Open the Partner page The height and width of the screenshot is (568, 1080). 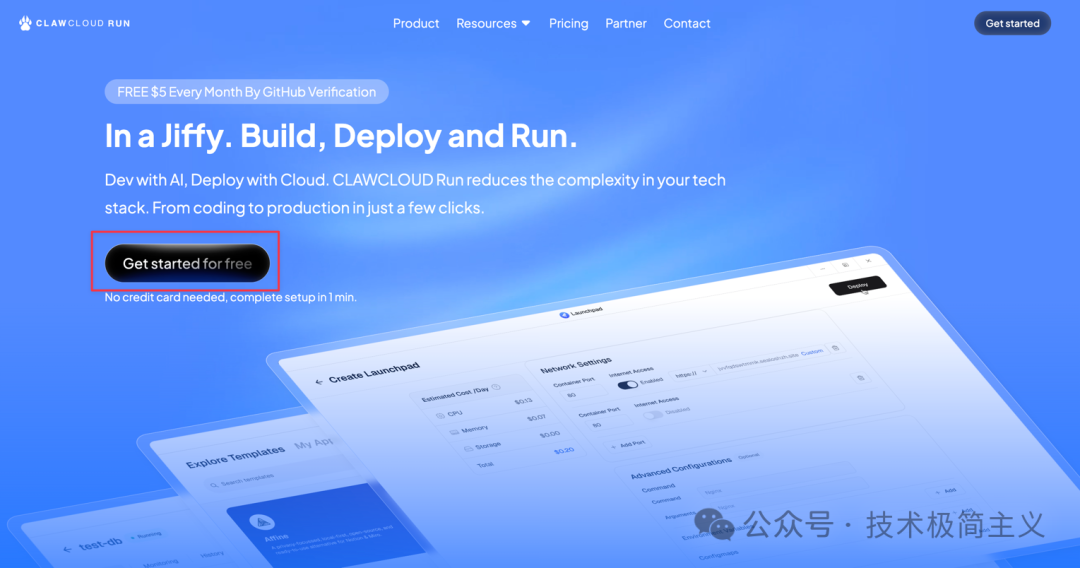pyautogui.click(x=625, y=23)
